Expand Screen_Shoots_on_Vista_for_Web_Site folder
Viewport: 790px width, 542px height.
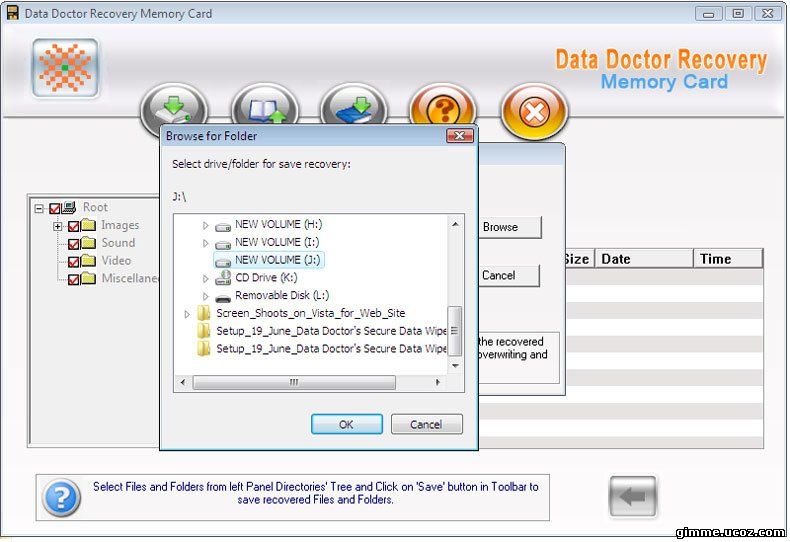(187, 314)
